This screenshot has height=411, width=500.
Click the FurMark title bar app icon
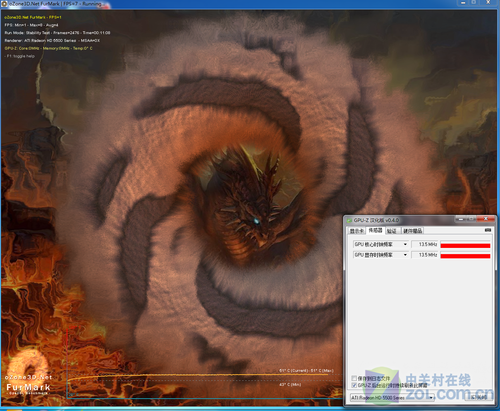pos(4,4)
